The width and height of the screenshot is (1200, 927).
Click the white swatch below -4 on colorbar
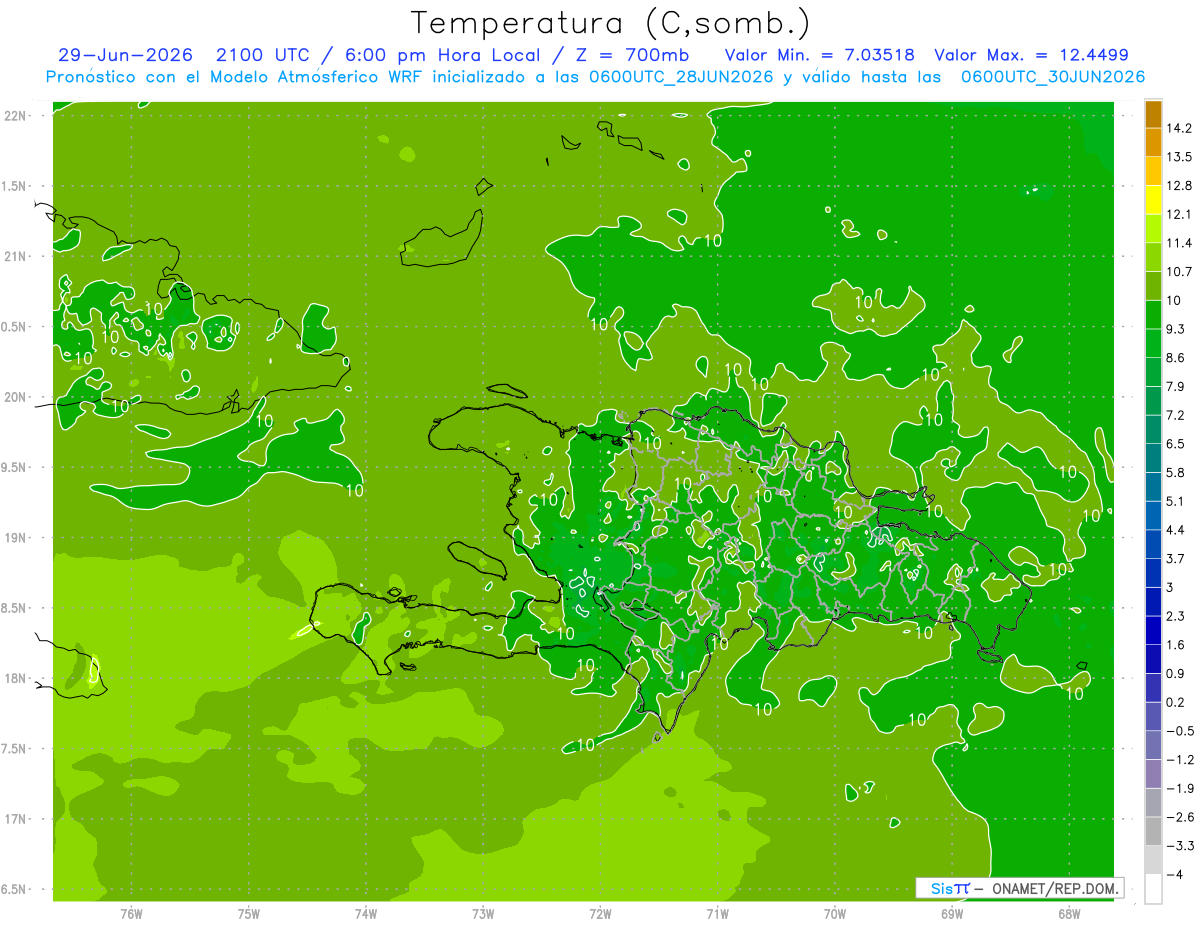tap(1153, 889)
